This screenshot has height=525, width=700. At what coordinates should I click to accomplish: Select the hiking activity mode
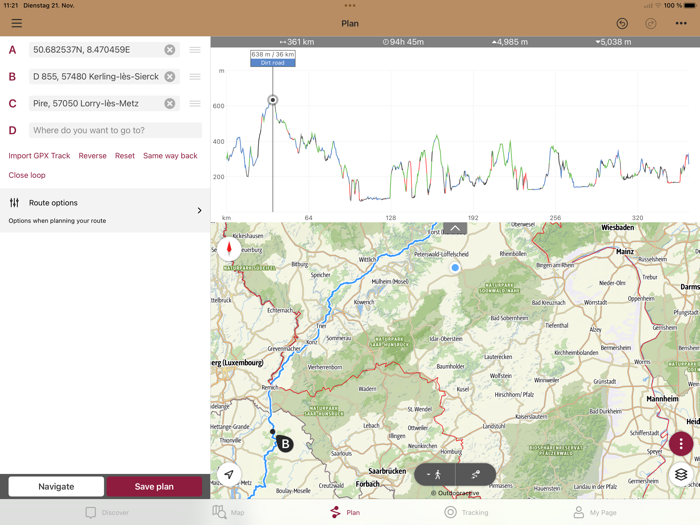tap(435, 474)
